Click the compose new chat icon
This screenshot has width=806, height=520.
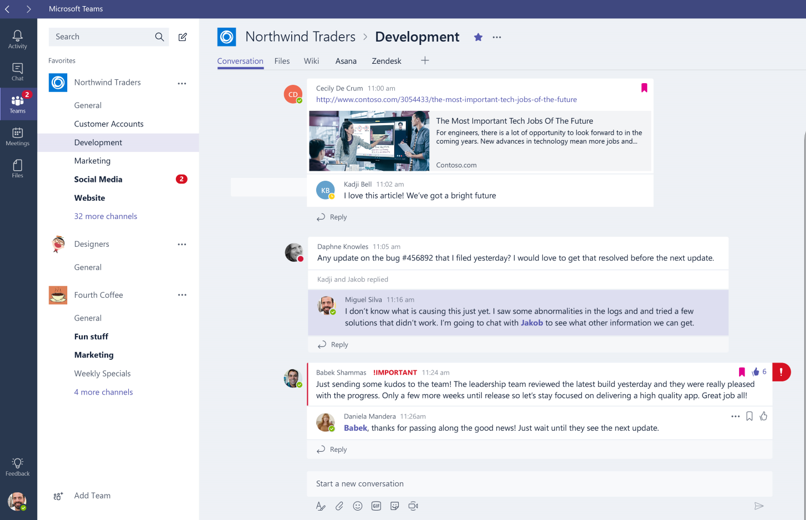coord(183,37)
